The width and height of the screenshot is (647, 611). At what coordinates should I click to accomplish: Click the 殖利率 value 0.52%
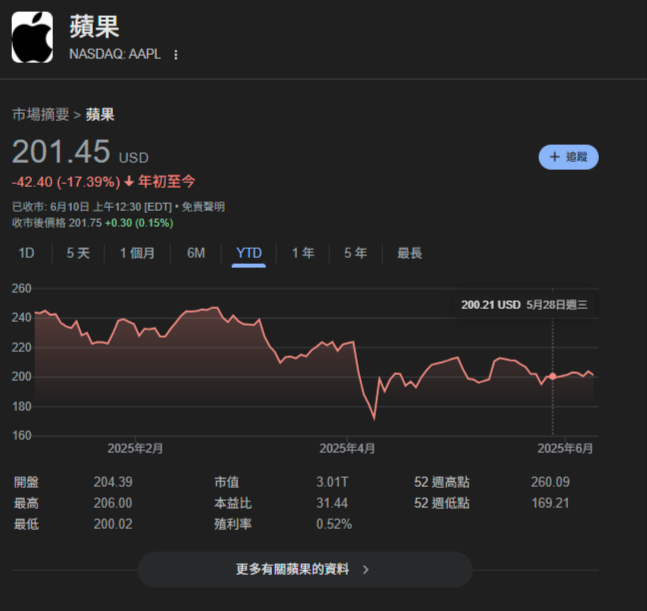tap(334, 524)
